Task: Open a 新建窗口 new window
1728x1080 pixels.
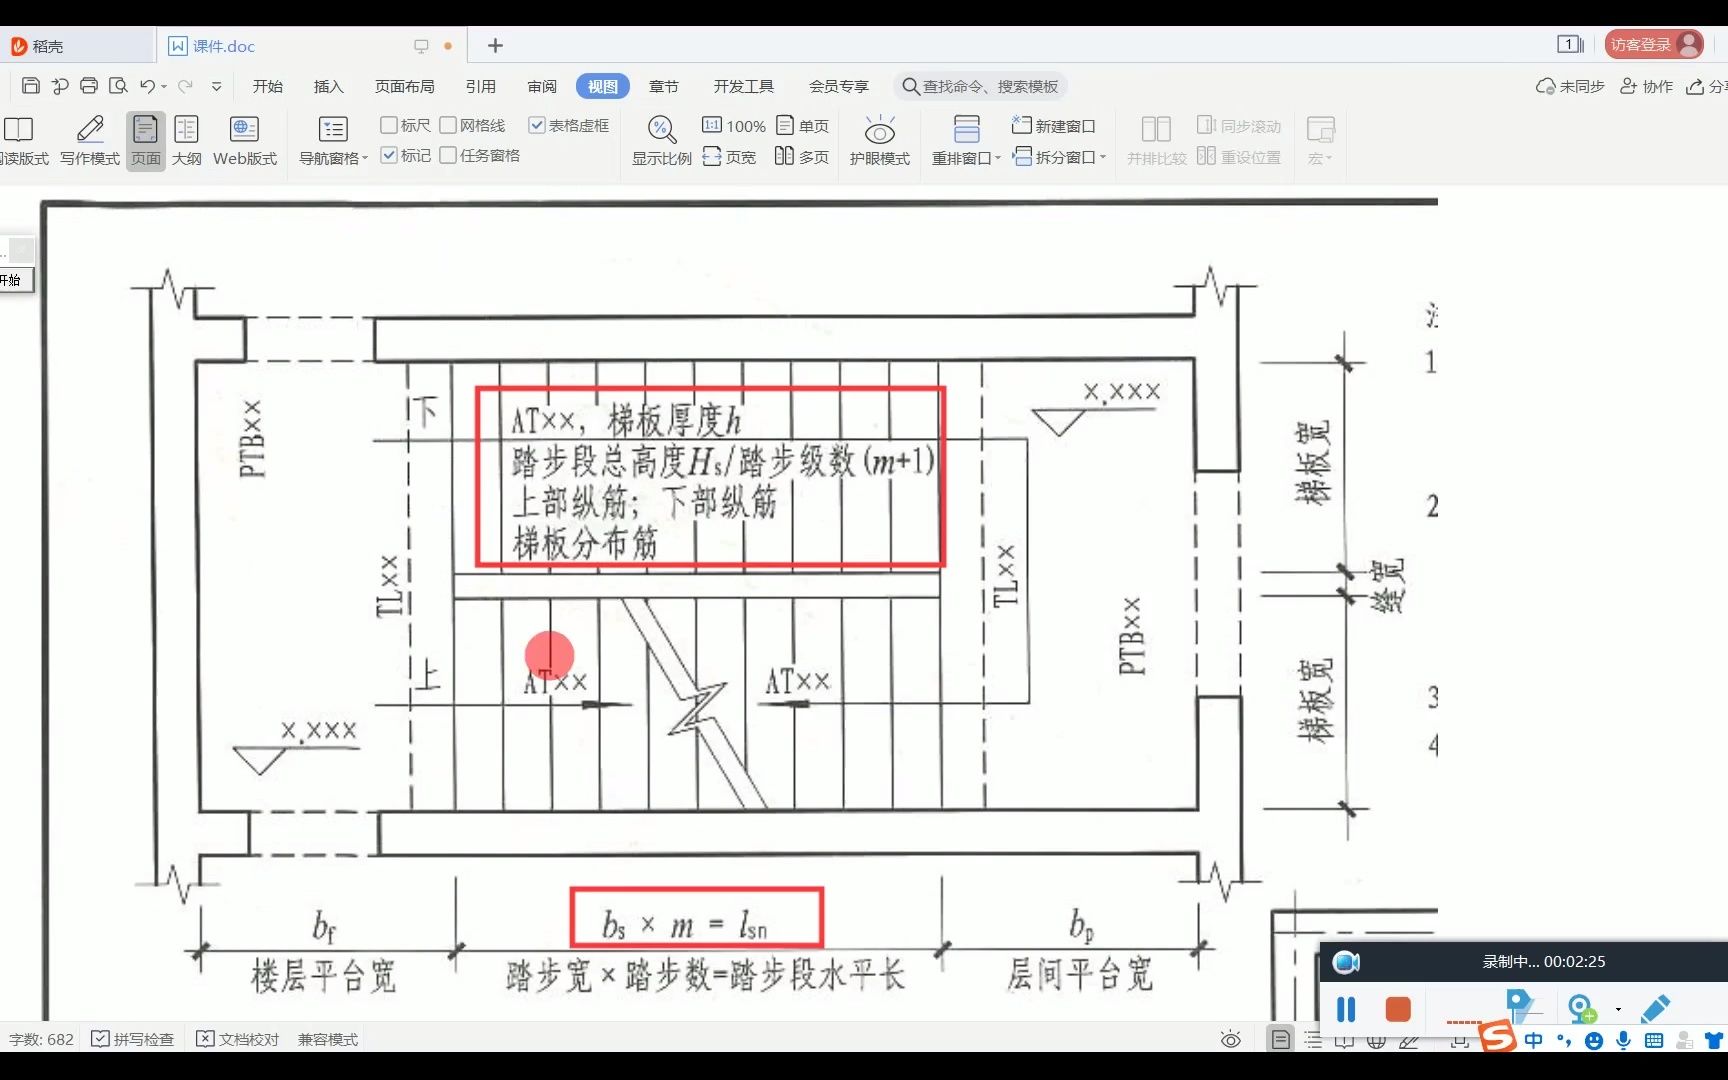Action: point(1055,125)
